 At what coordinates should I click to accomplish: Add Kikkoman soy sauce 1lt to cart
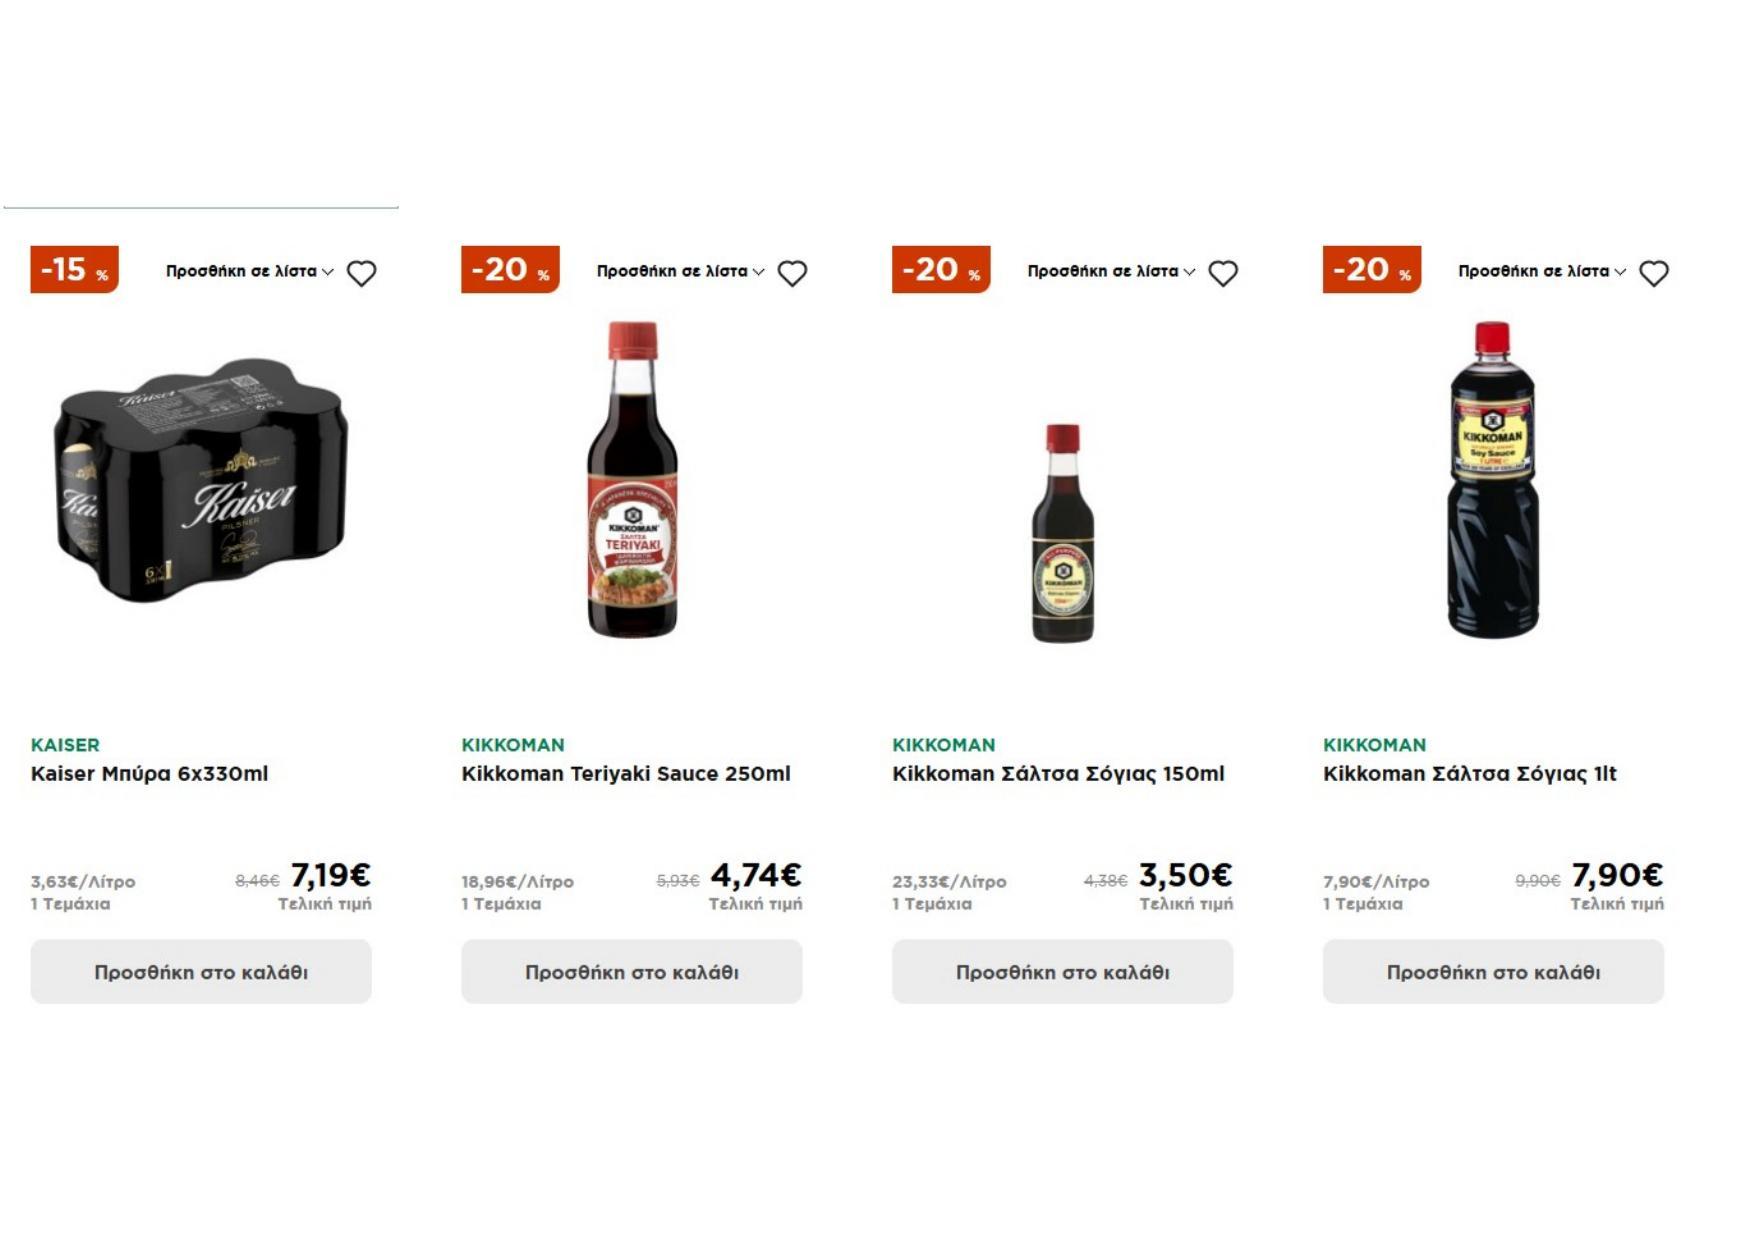(x=1493, y=971)
